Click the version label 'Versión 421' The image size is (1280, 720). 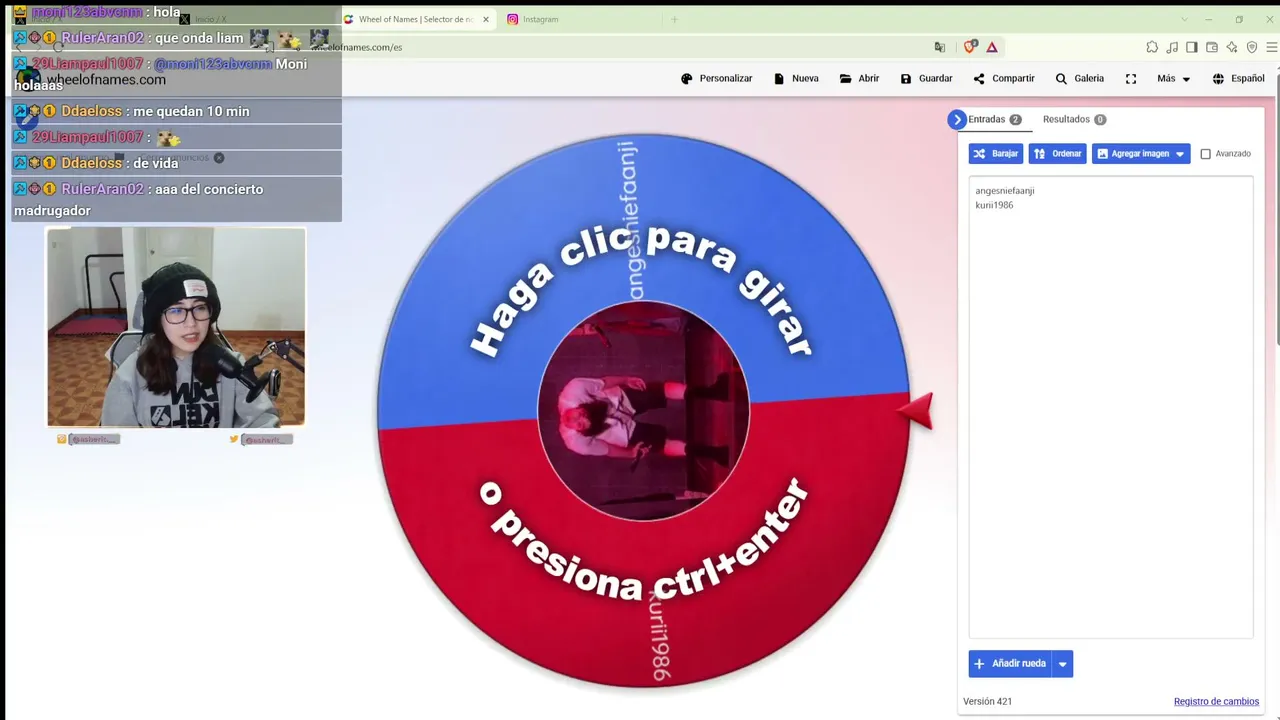[x=987, y=702]
